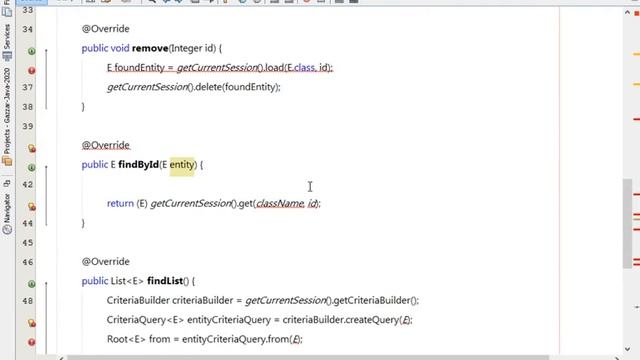Click the 'remove' method name

[150, 48]
